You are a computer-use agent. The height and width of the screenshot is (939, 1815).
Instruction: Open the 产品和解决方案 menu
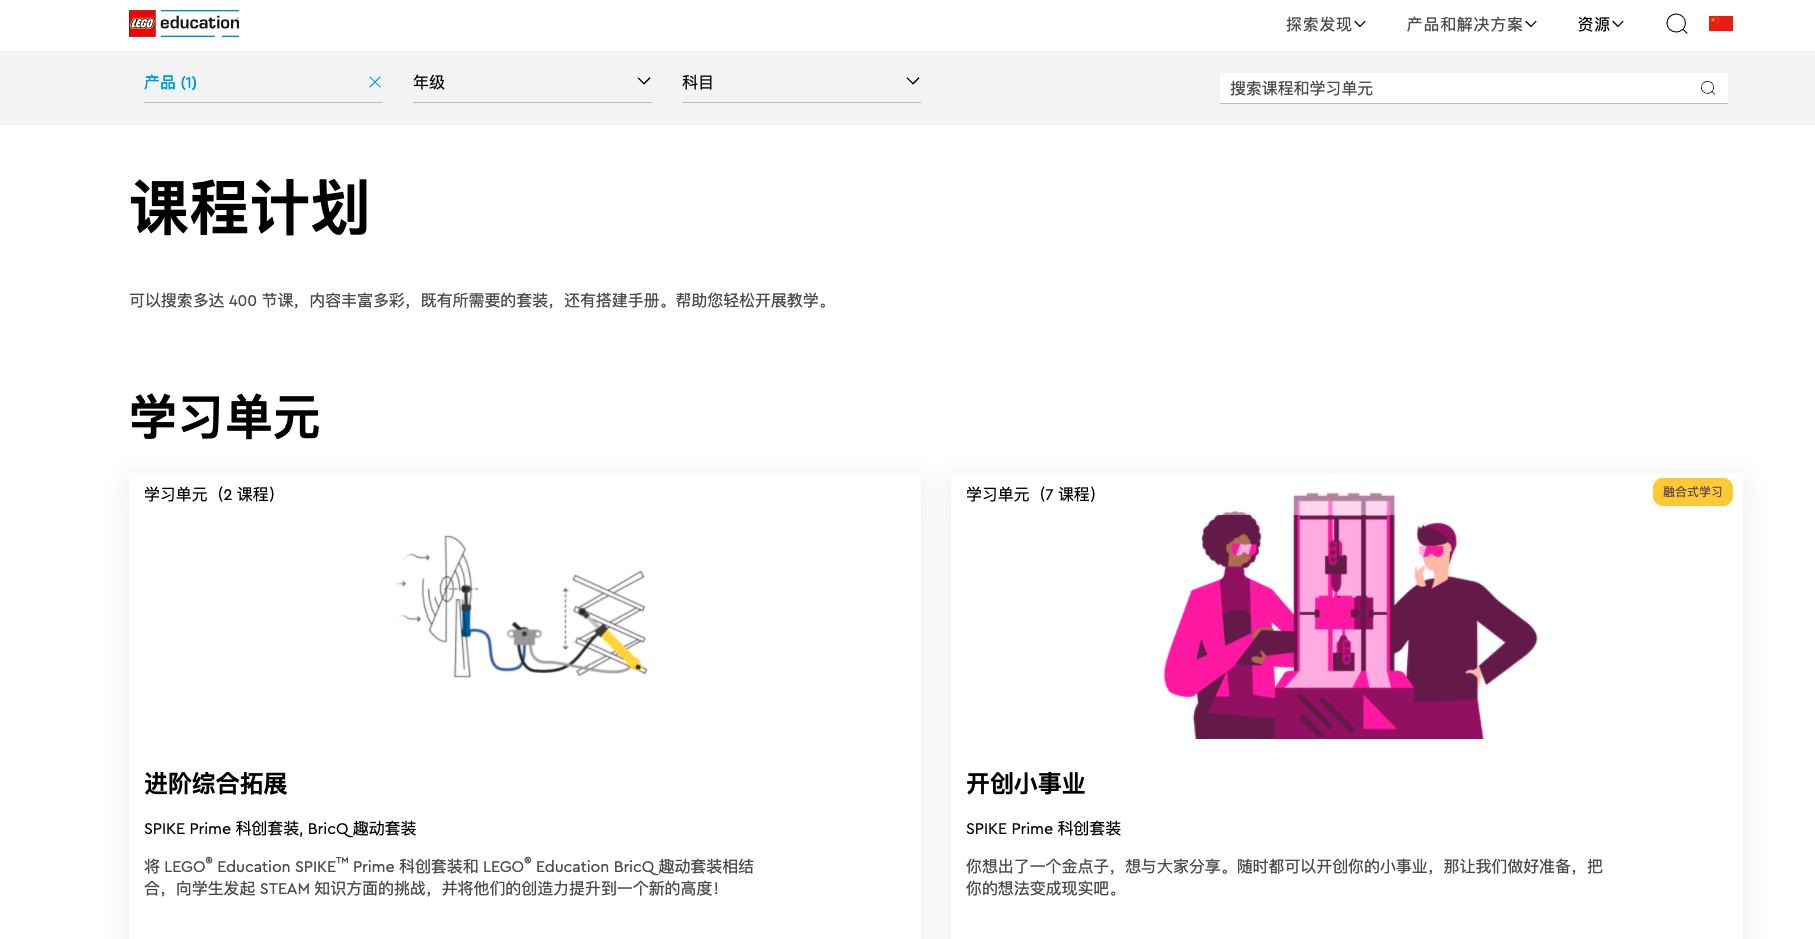[1471, 23]
